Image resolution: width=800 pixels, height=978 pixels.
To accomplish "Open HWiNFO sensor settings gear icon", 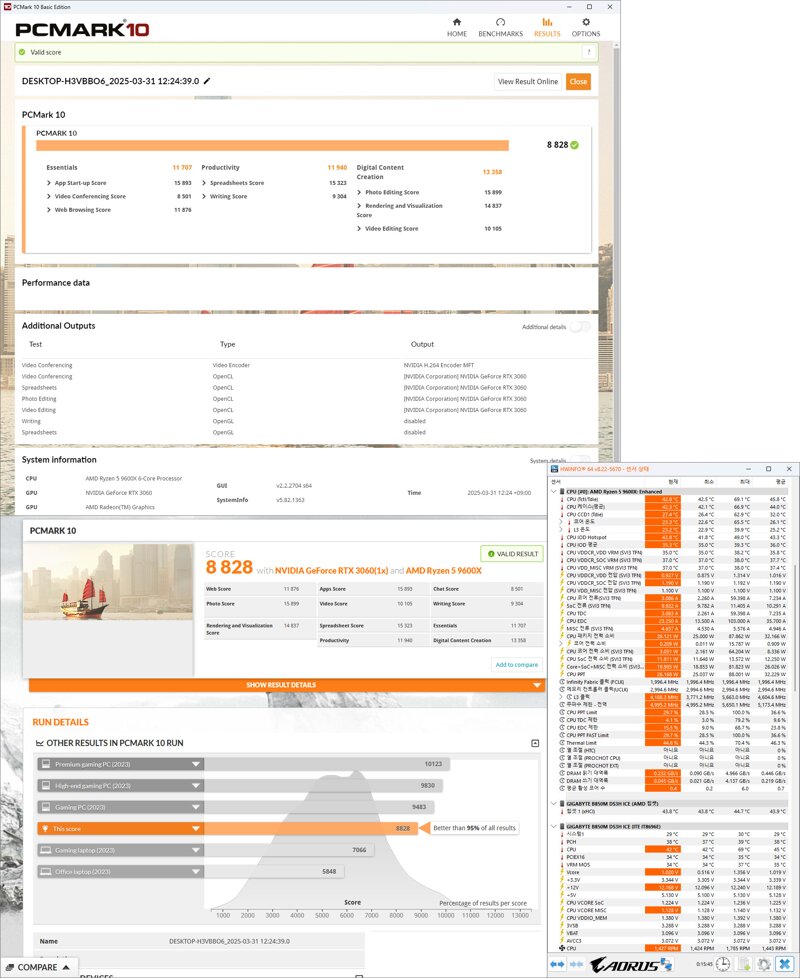I will point(764,964).
